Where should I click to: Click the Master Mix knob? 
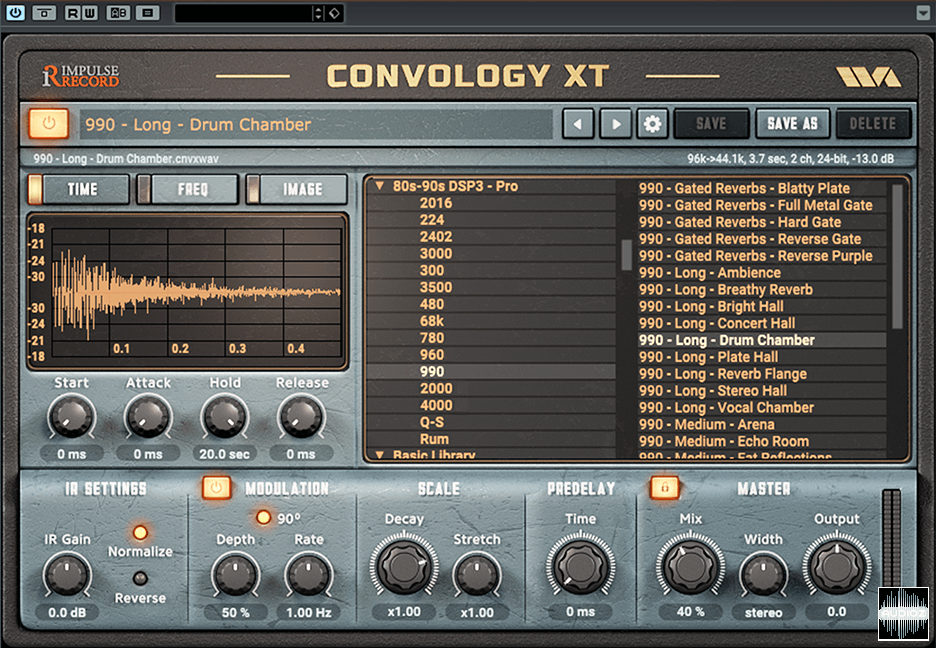690,564
